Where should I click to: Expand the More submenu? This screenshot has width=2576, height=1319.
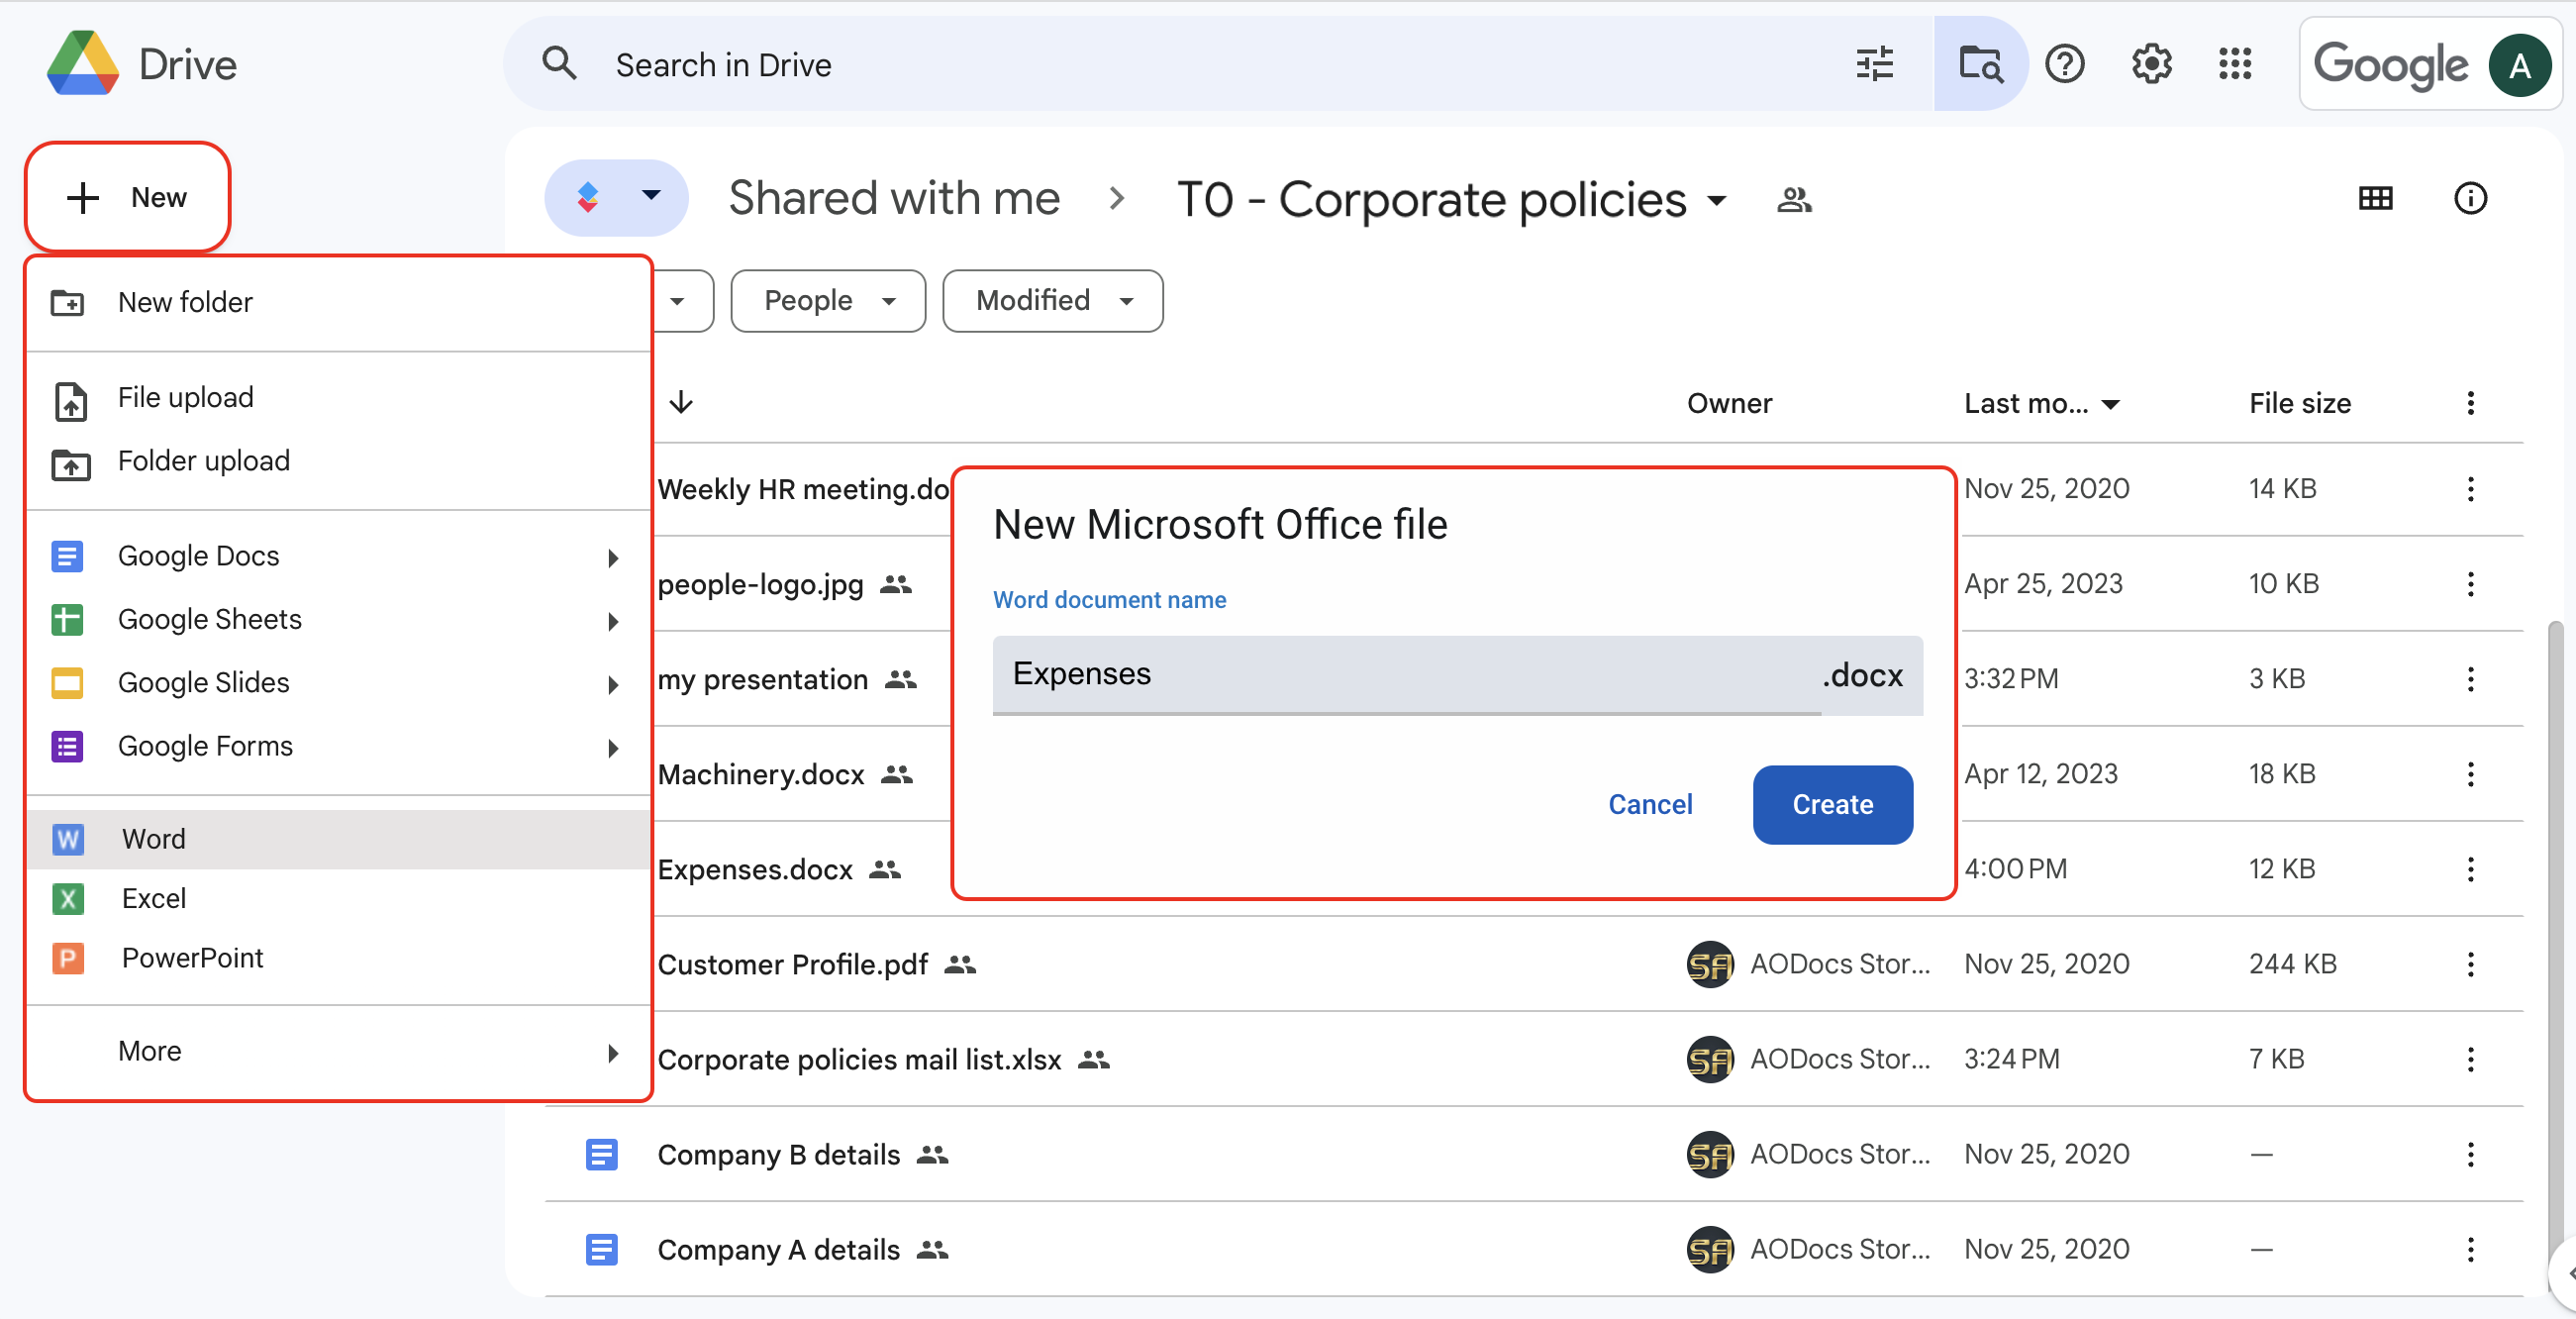613,1052
